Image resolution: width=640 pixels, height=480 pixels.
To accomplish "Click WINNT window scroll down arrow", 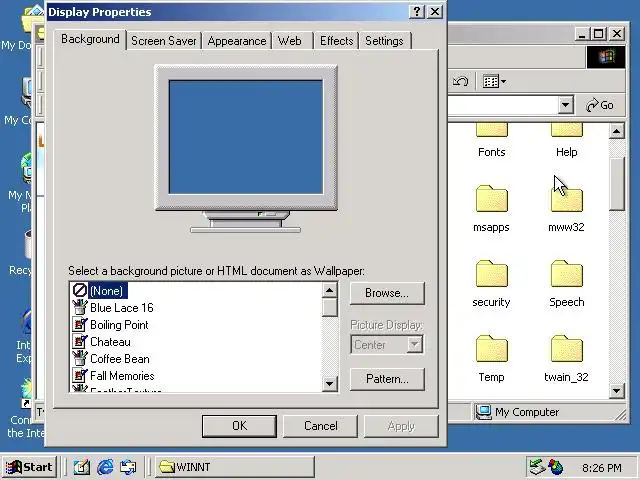I will point(616,391).
